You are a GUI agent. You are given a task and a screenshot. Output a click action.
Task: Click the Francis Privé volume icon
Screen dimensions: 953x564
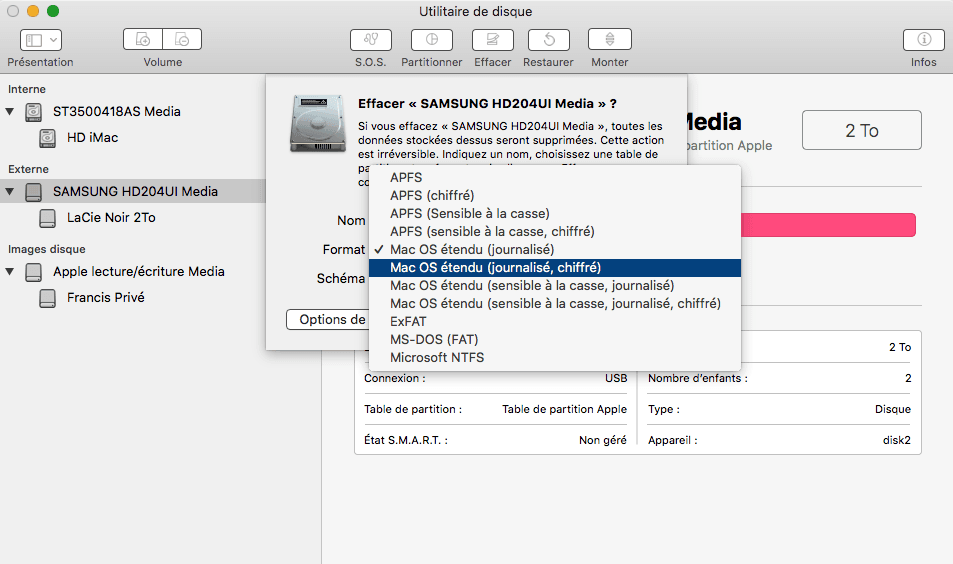click(47, 298)
